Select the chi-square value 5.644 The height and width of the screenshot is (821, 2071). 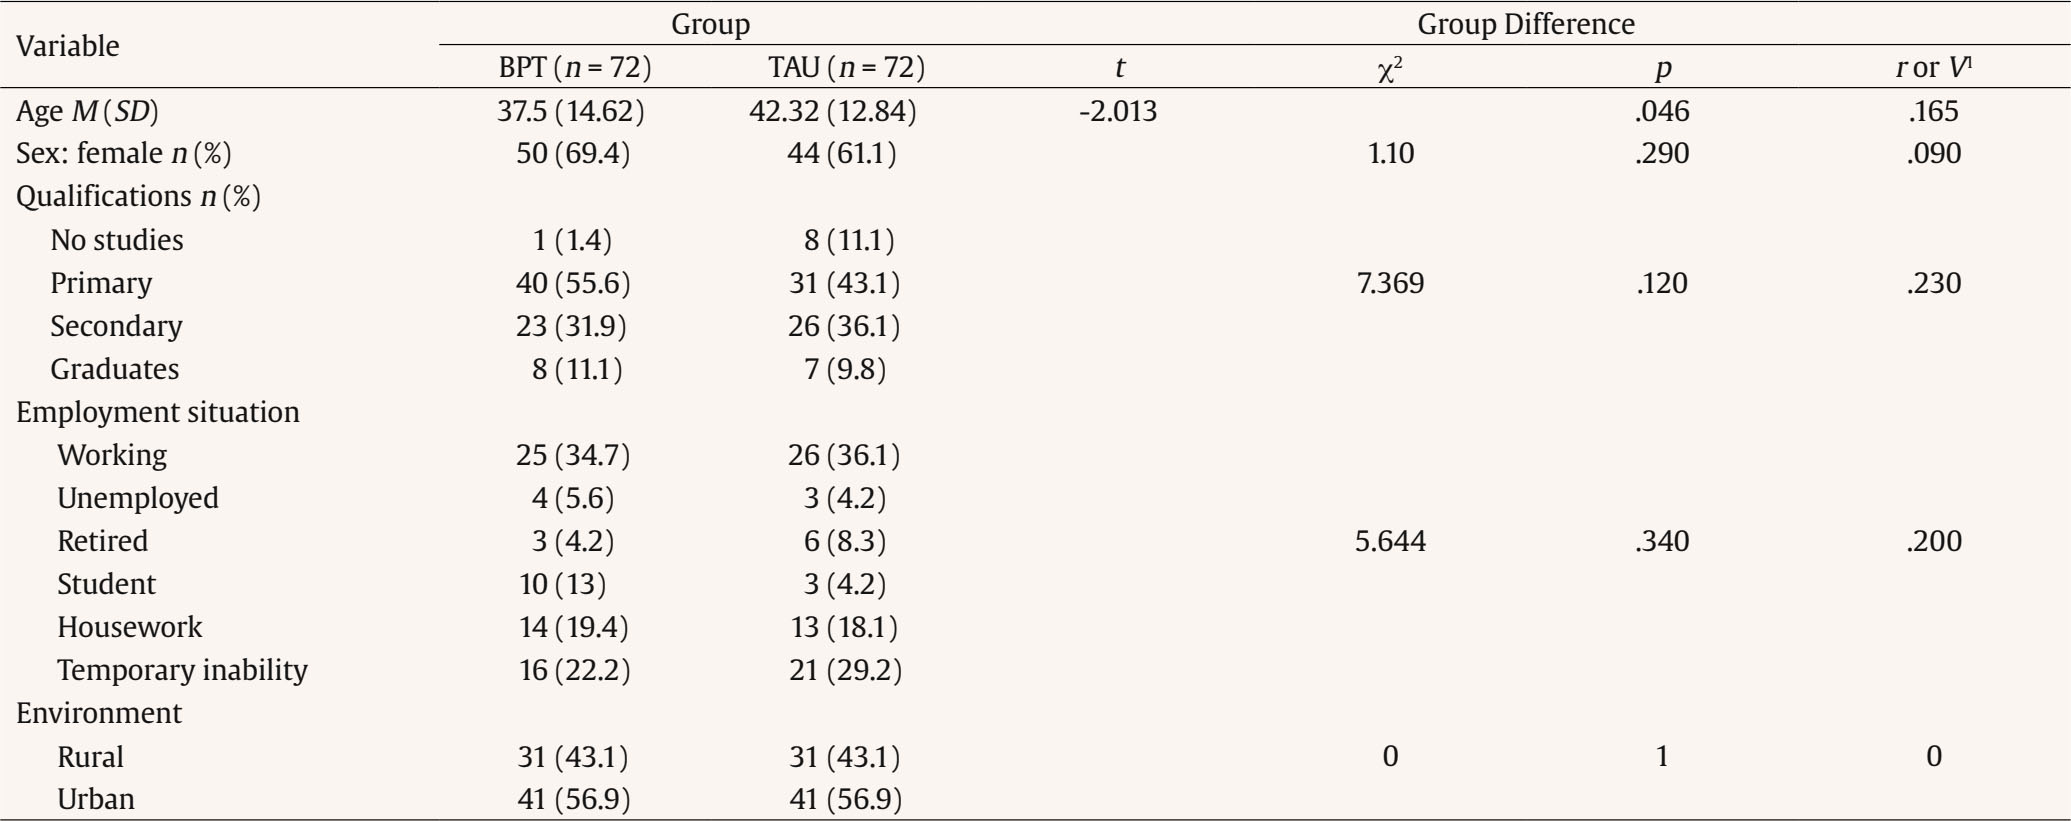tap(1389, 541)
